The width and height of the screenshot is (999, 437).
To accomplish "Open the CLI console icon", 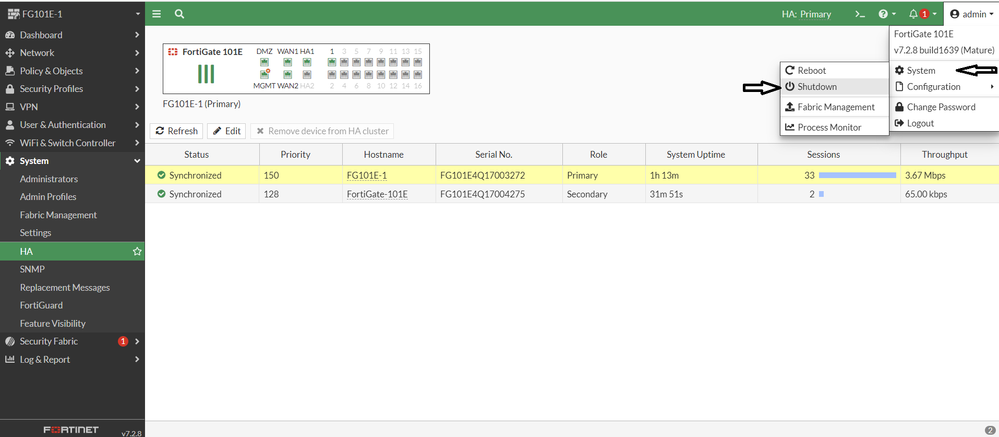I will coord(859,14).
